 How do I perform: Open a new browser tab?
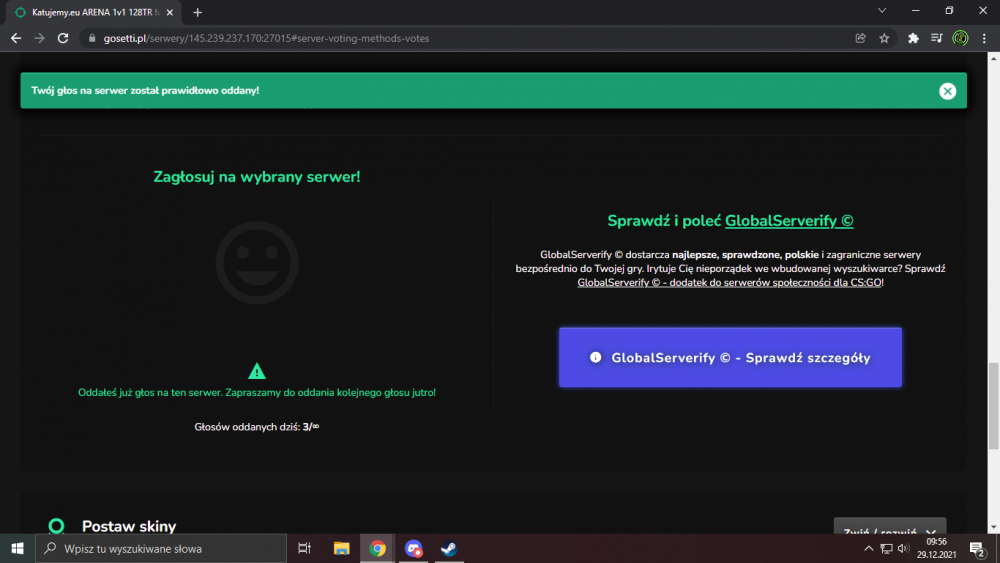coord(198,12)
